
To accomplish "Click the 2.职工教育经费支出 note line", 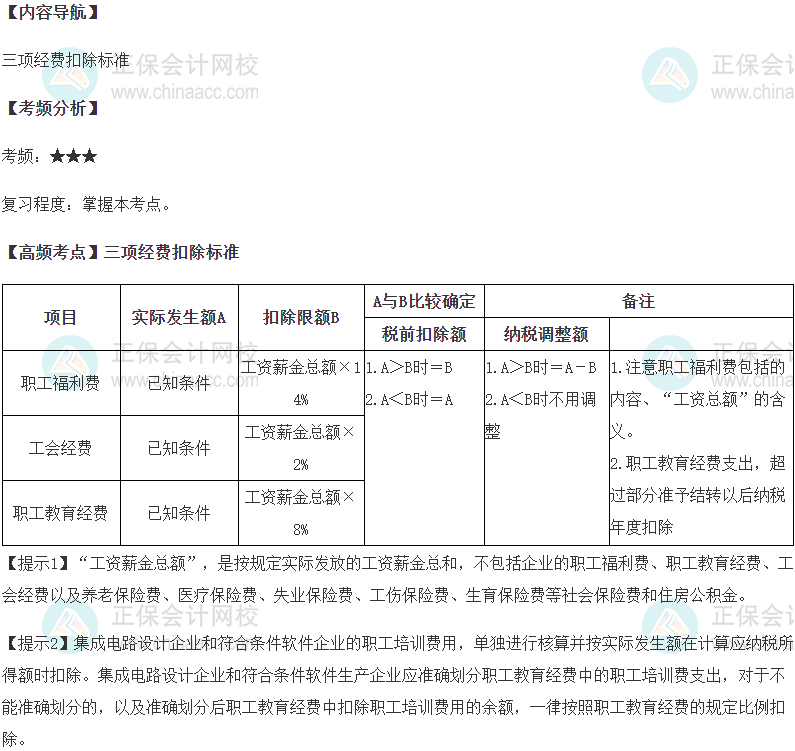I will click(x=698, y=463).
